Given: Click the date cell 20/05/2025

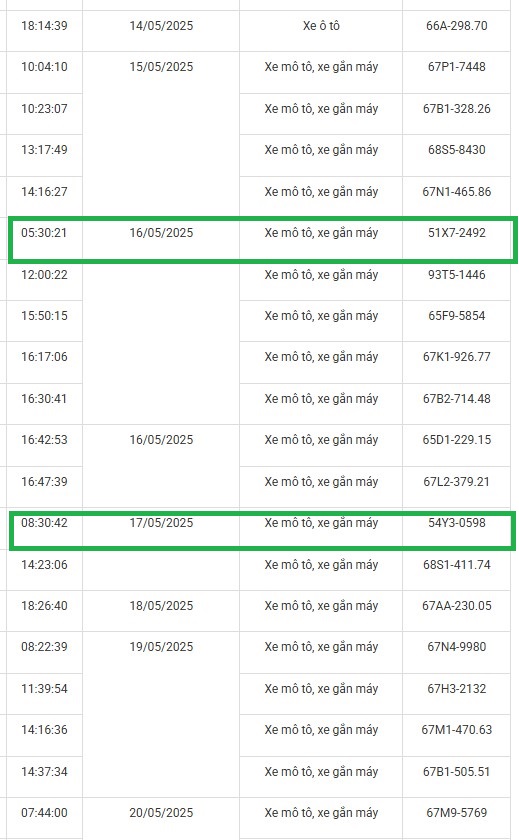Looking at the screenshot, I should click(x=161, y=818).
